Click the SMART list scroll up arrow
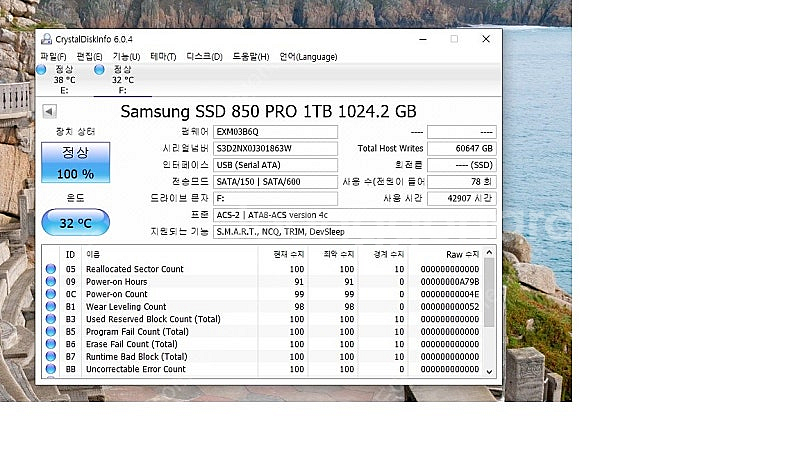Viewport: 800px width, 450px height. 489,253
